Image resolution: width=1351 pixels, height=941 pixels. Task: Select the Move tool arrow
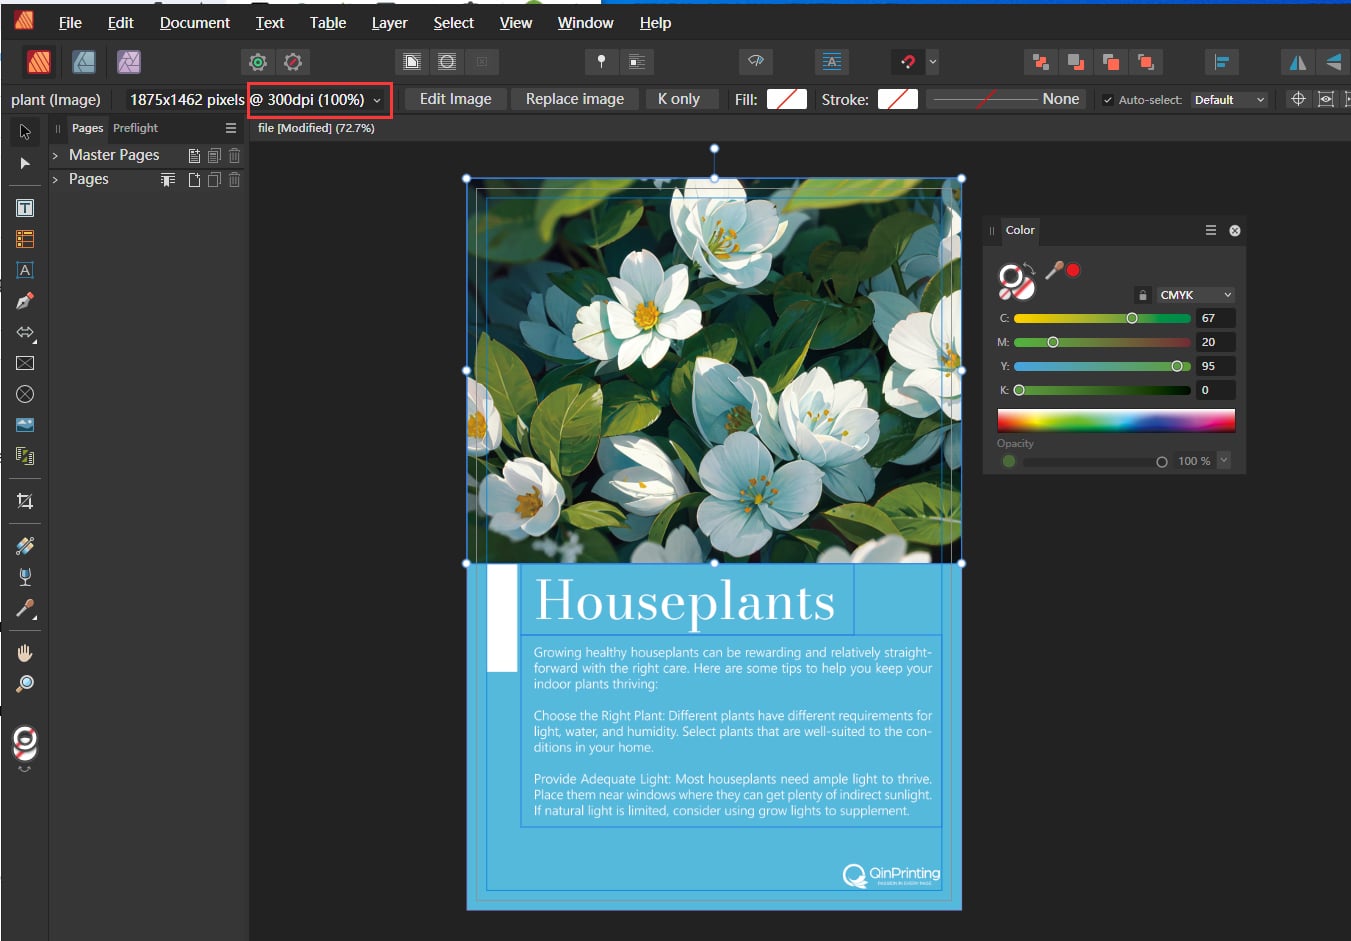click(x=25, y=131)
